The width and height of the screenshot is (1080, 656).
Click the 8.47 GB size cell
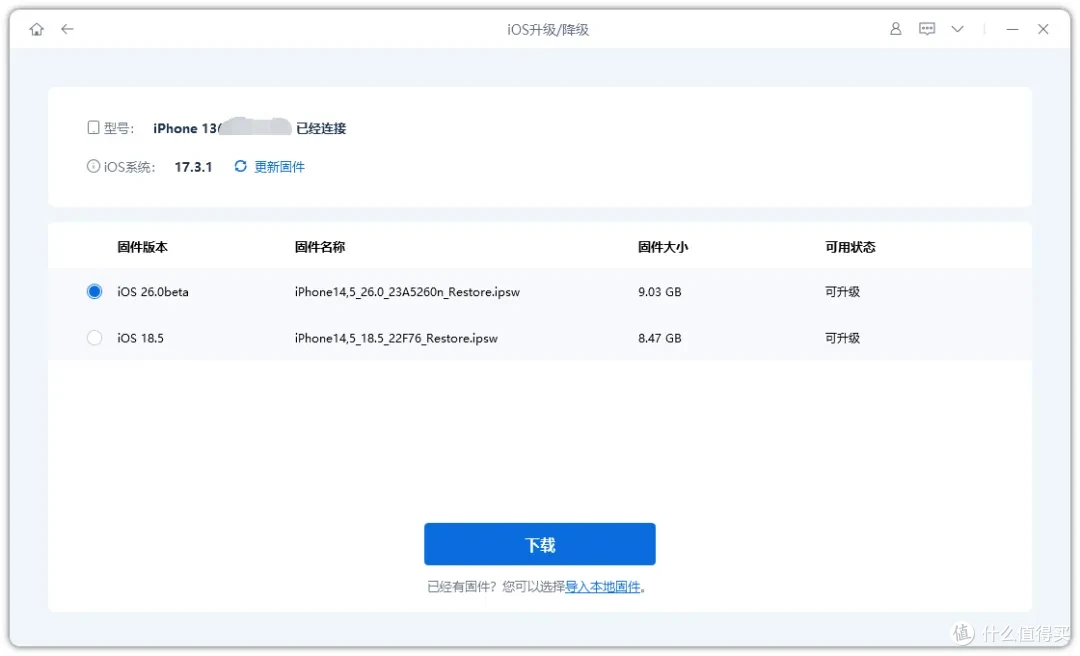pos(659,338)
